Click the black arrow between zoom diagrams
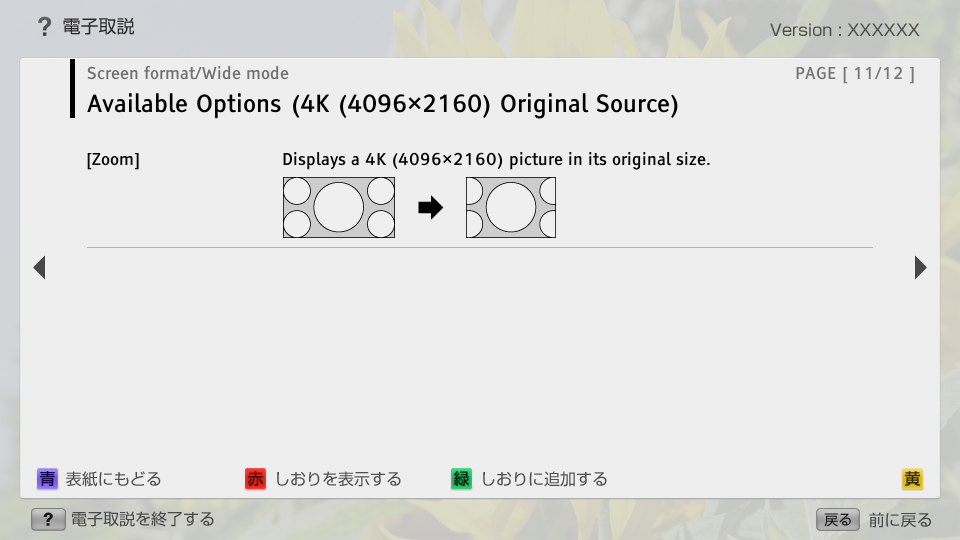 (430, 208)
